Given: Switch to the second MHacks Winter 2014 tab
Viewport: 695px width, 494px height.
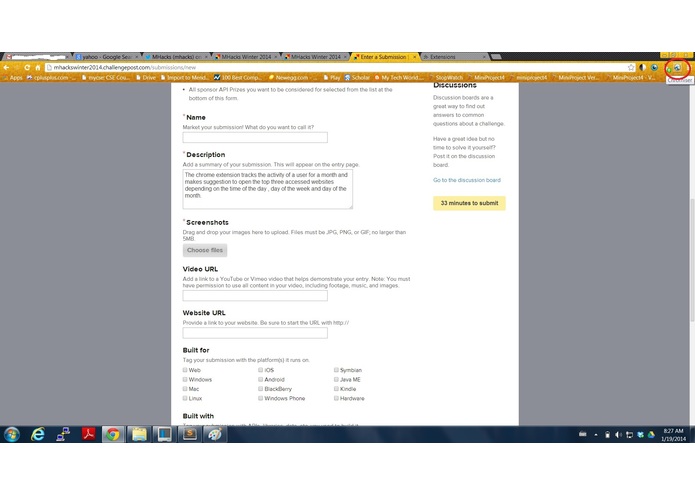Looking at the screenshot, I should (315, 57).
